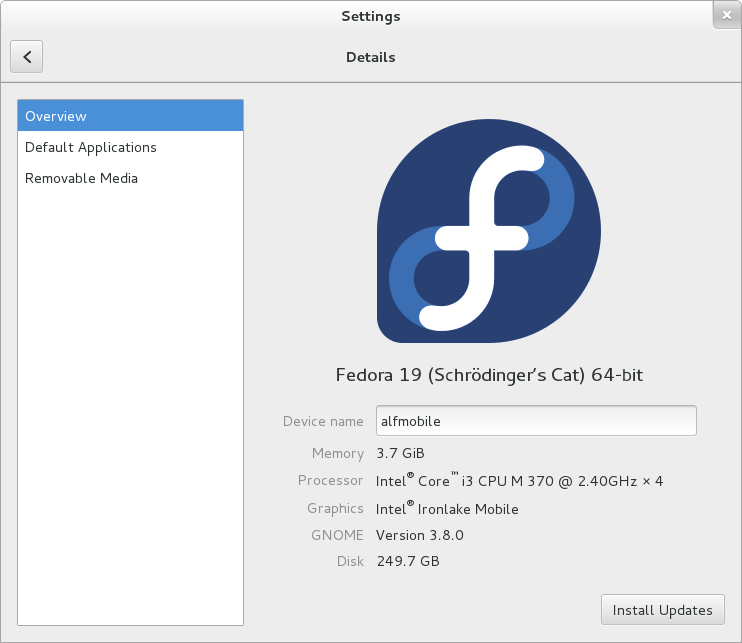Click the Memory label
The width and height of the screenshot is (742, 643).
pyautogui.click(x=338, y=454)
